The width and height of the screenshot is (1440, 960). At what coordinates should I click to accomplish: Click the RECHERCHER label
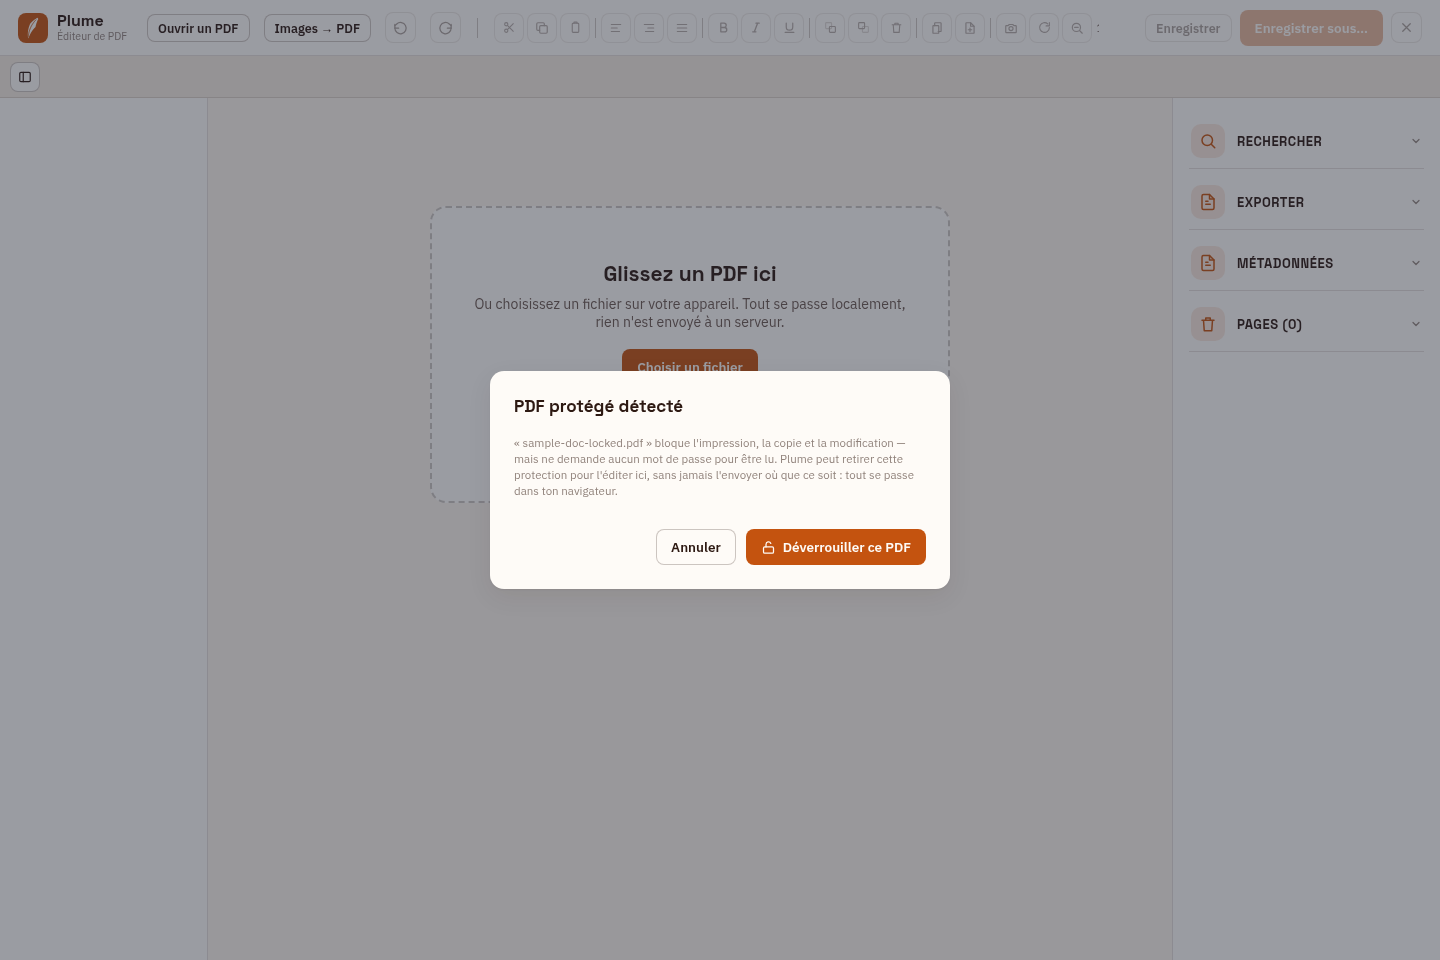click(x=1279, y=141)
